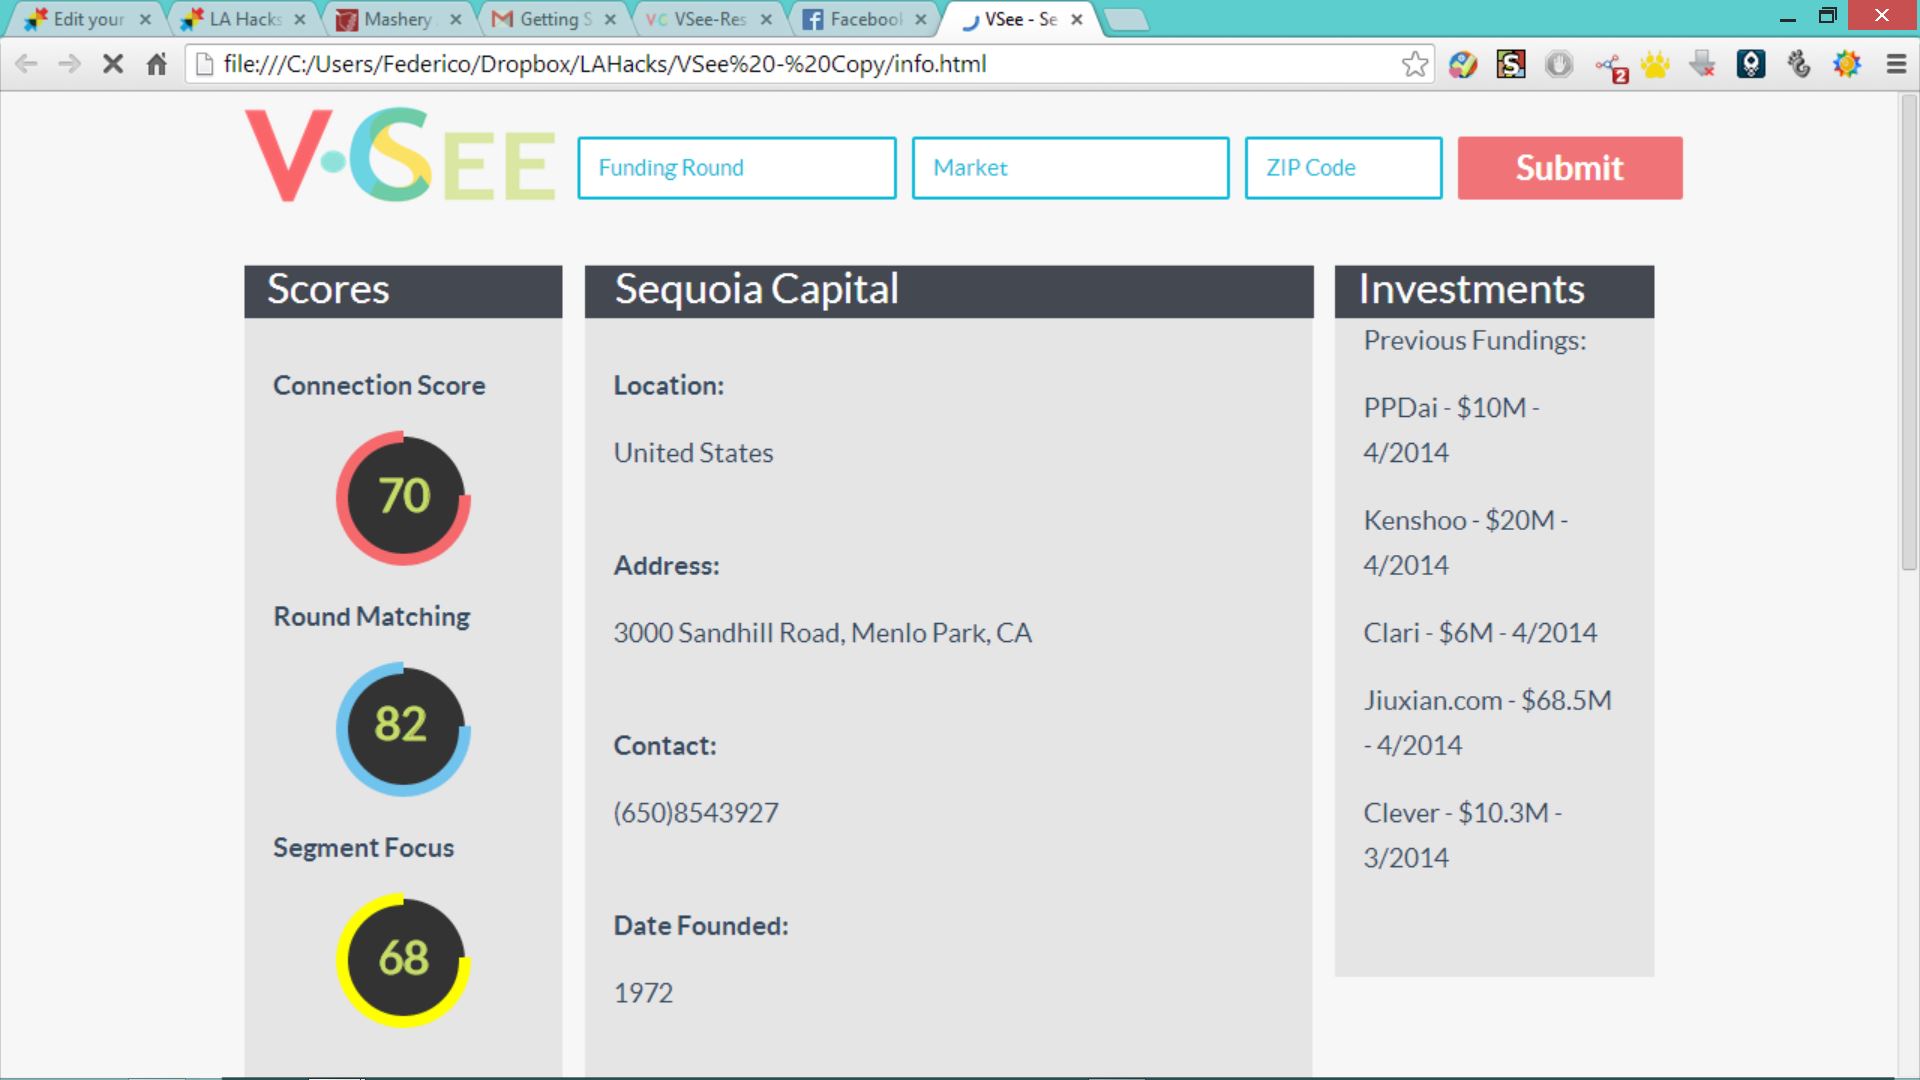Open the Chrome hamburger menu

pyautogui.click(x=1896, y=65)
